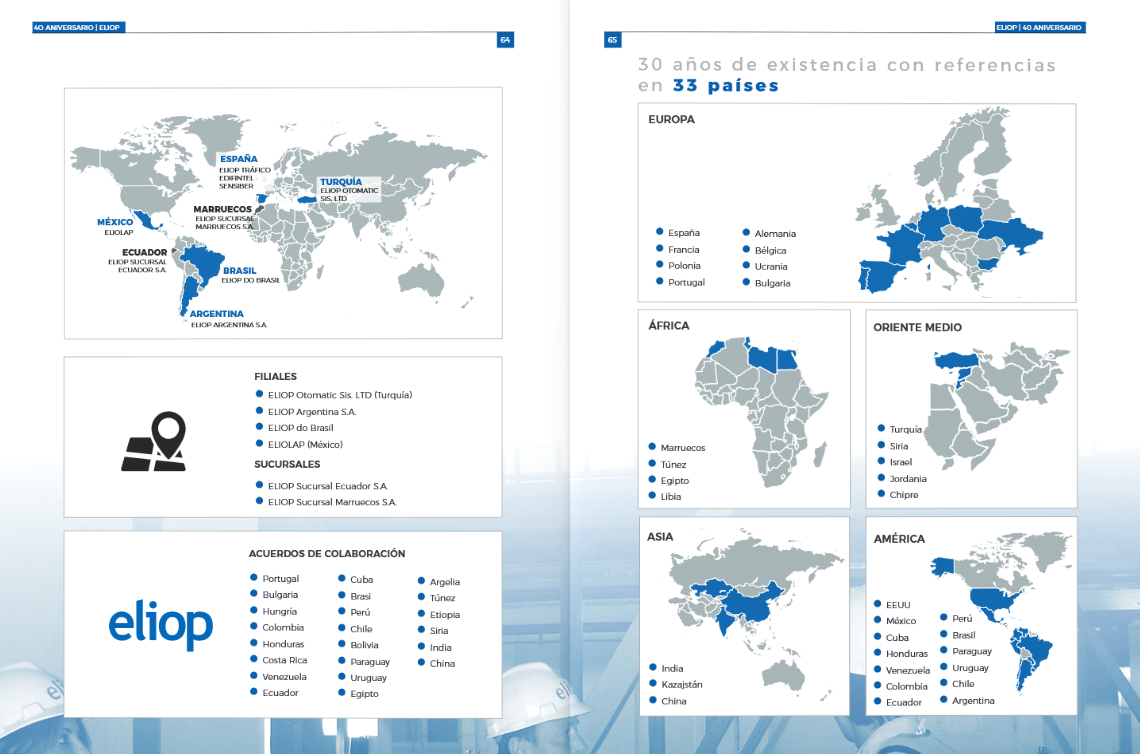Click the Americas map in América panel
Screen dimensions: 1140x754
point(1000,620)
